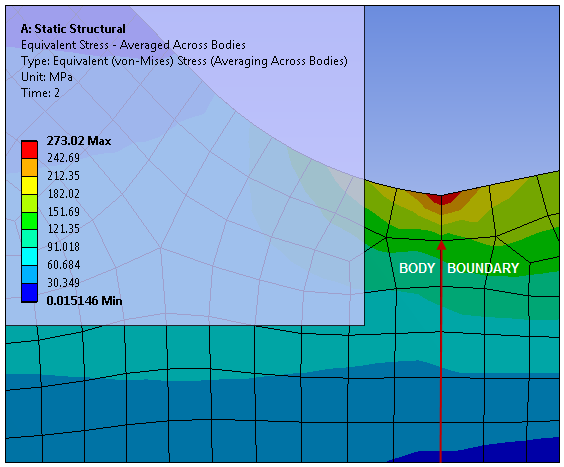
Task: Click the 'Time: 2' label
Action: click(40, 93)
